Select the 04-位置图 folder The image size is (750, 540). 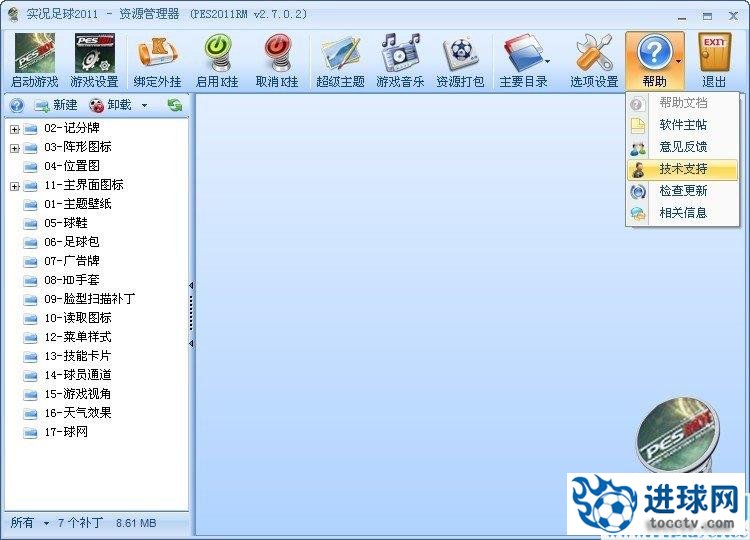(x=72, y=166)
